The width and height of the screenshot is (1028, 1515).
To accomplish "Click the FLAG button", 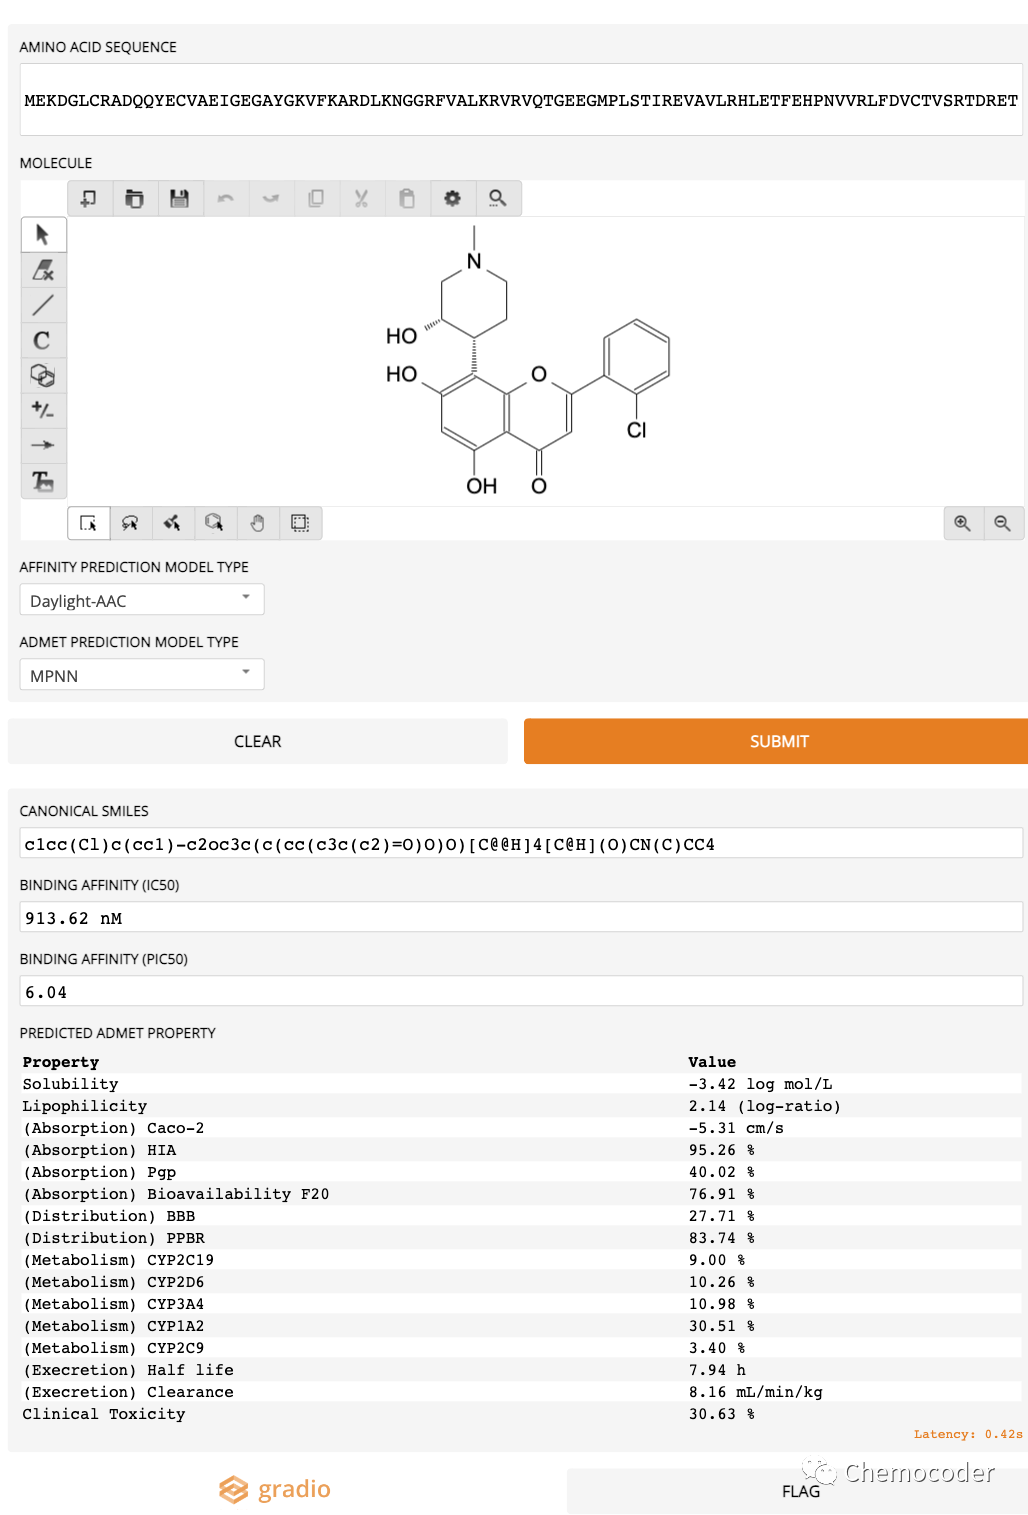I will coord(799,1491).
